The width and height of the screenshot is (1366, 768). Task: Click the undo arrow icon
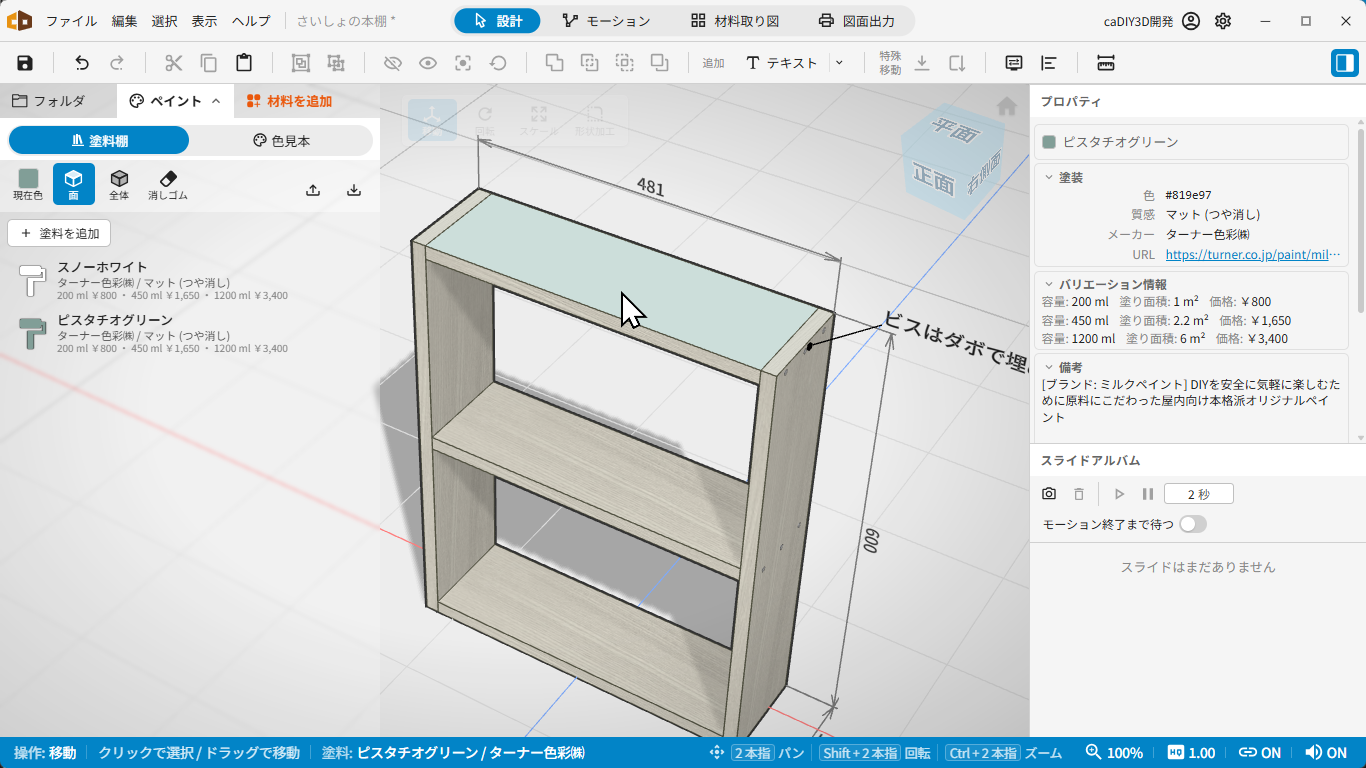click(x=82, y=63)
